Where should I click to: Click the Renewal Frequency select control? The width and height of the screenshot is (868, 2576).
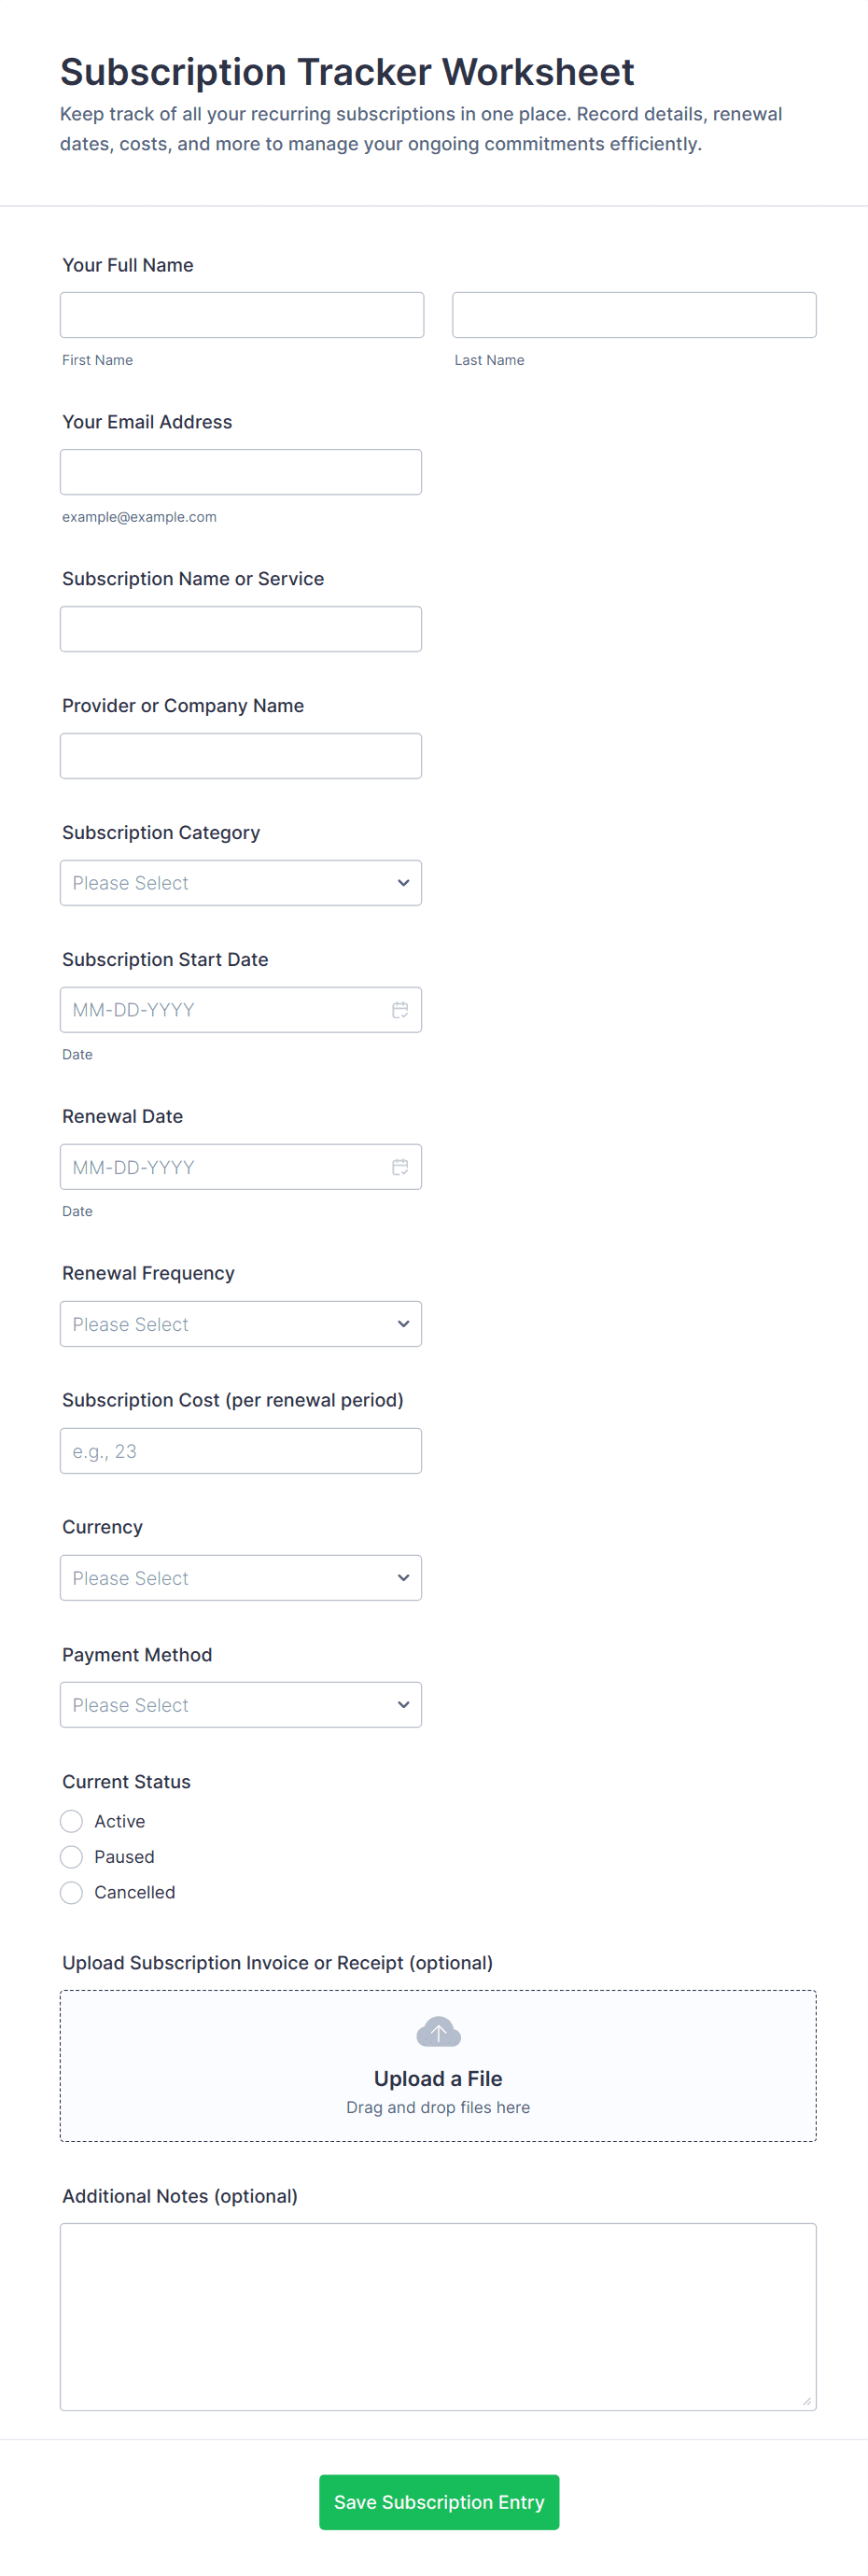(x=240, y=1323)
